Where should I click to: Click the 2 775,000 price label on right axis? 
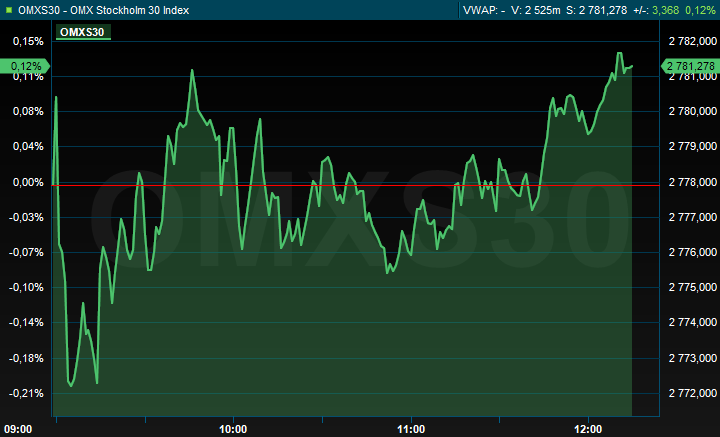[691, 288]
